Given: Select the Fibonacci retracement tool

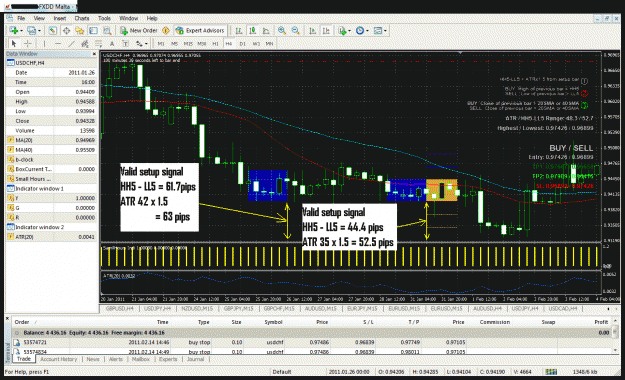Looking at the screenshot, I should coord(98,43).
